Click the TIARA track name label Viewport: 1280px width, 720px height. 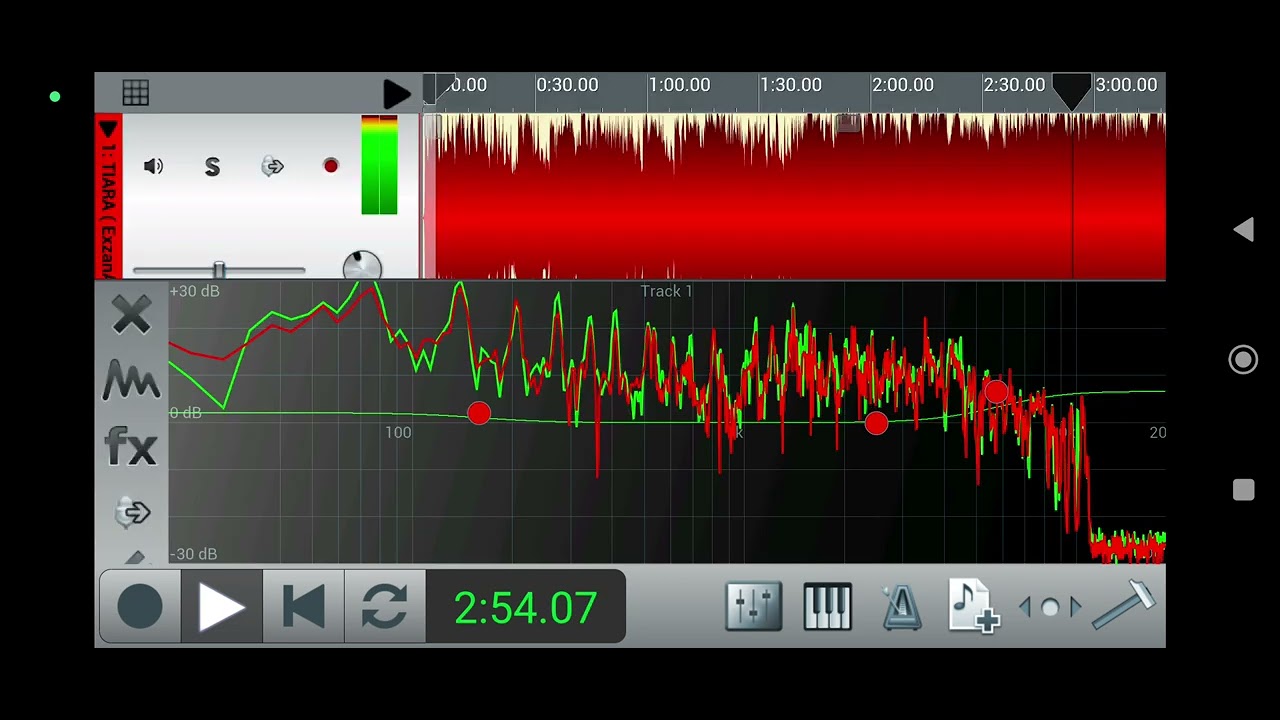point(108,212)
